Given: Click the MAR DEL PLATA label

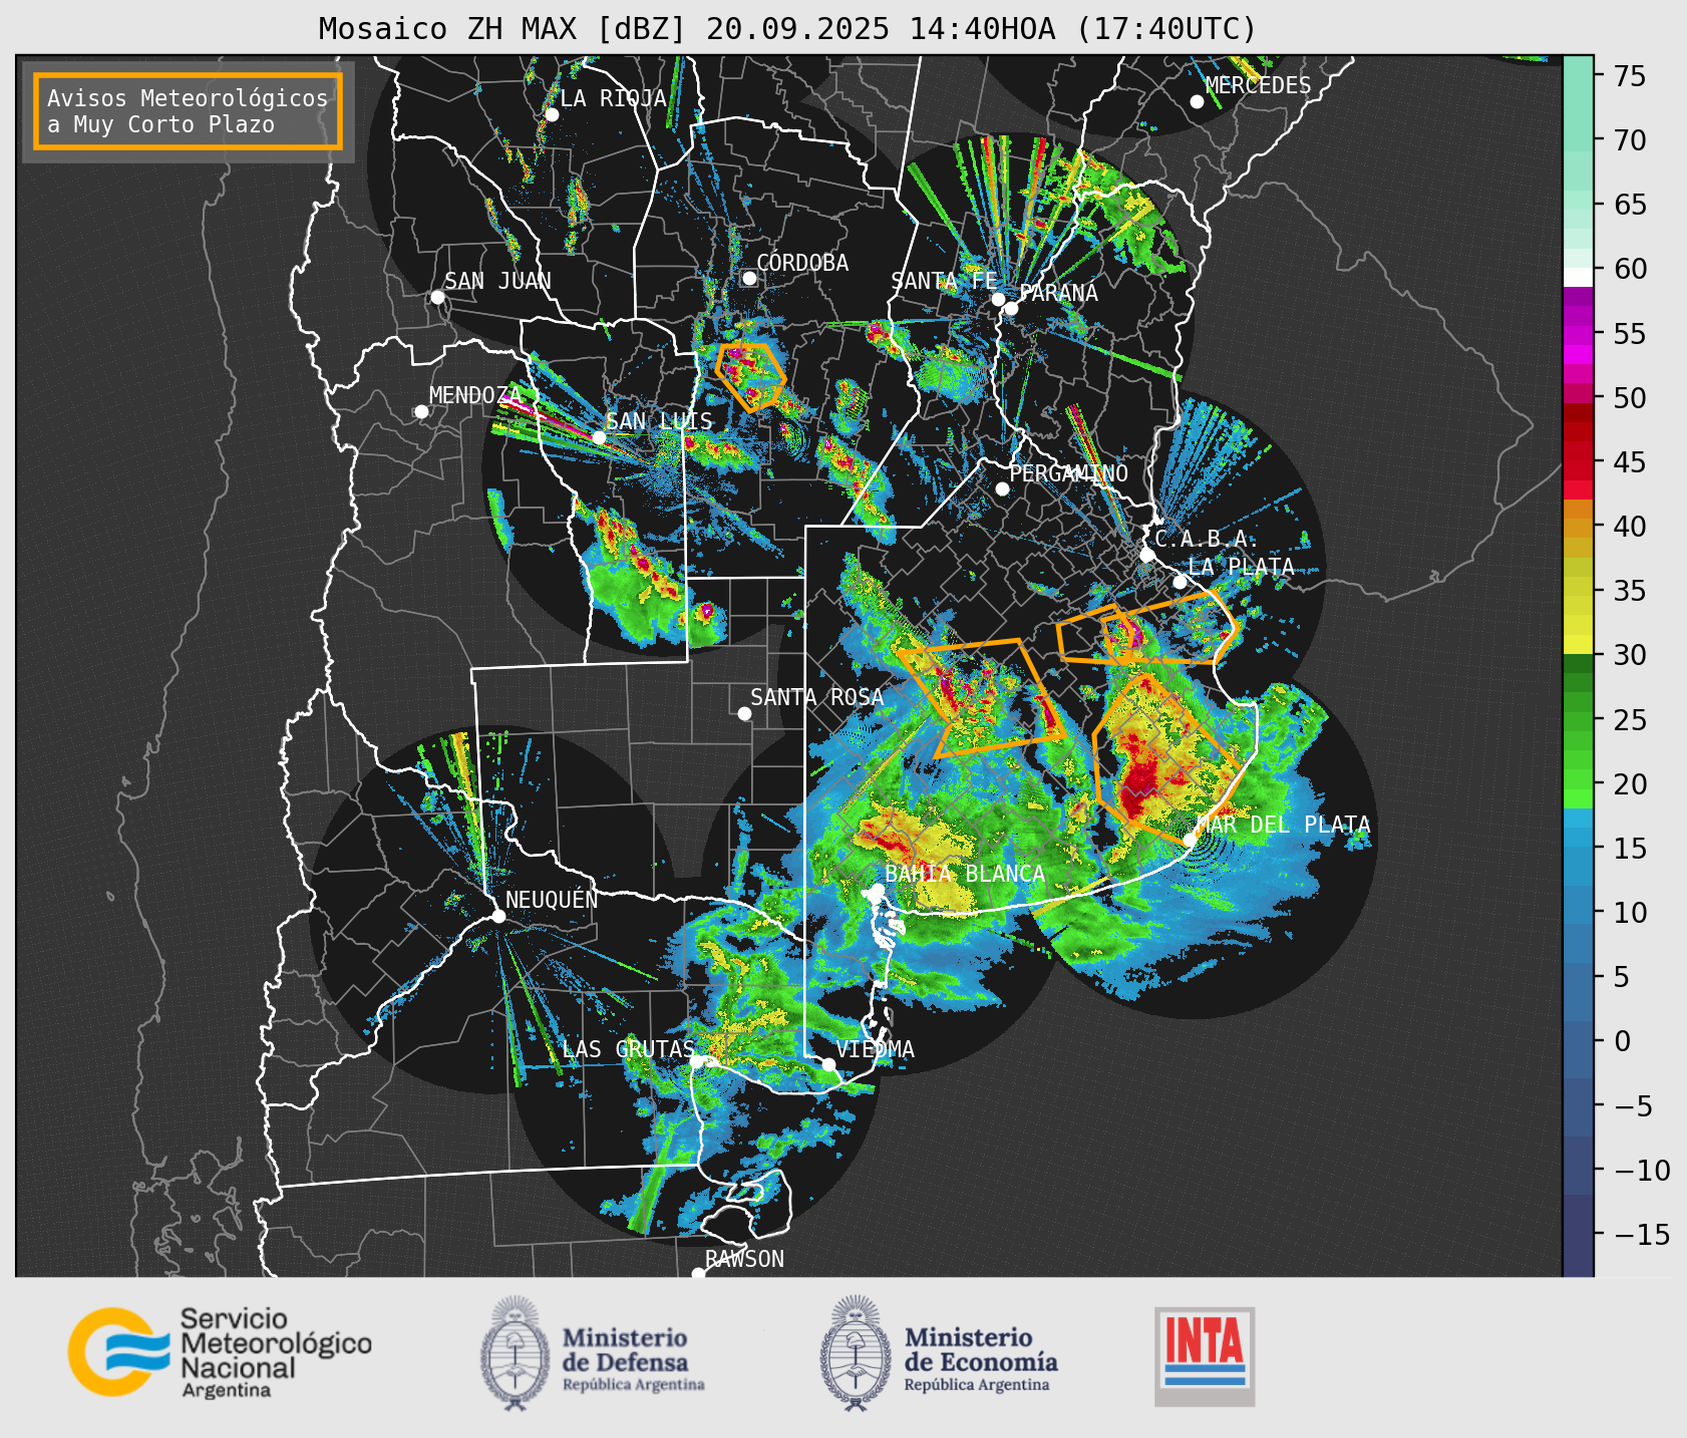Looking at the screenshot, I should (1283, 825).
